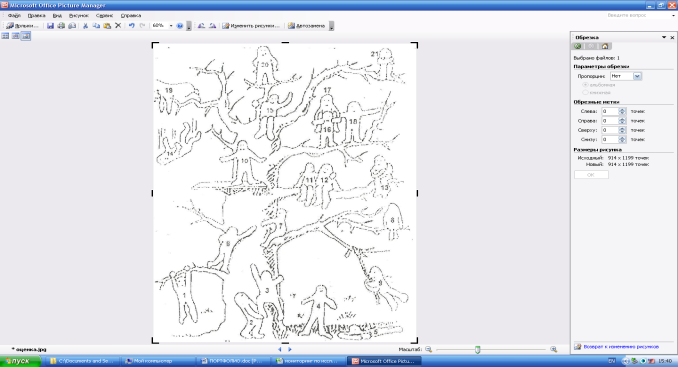Cut with the scissors icon

[85, 26]
